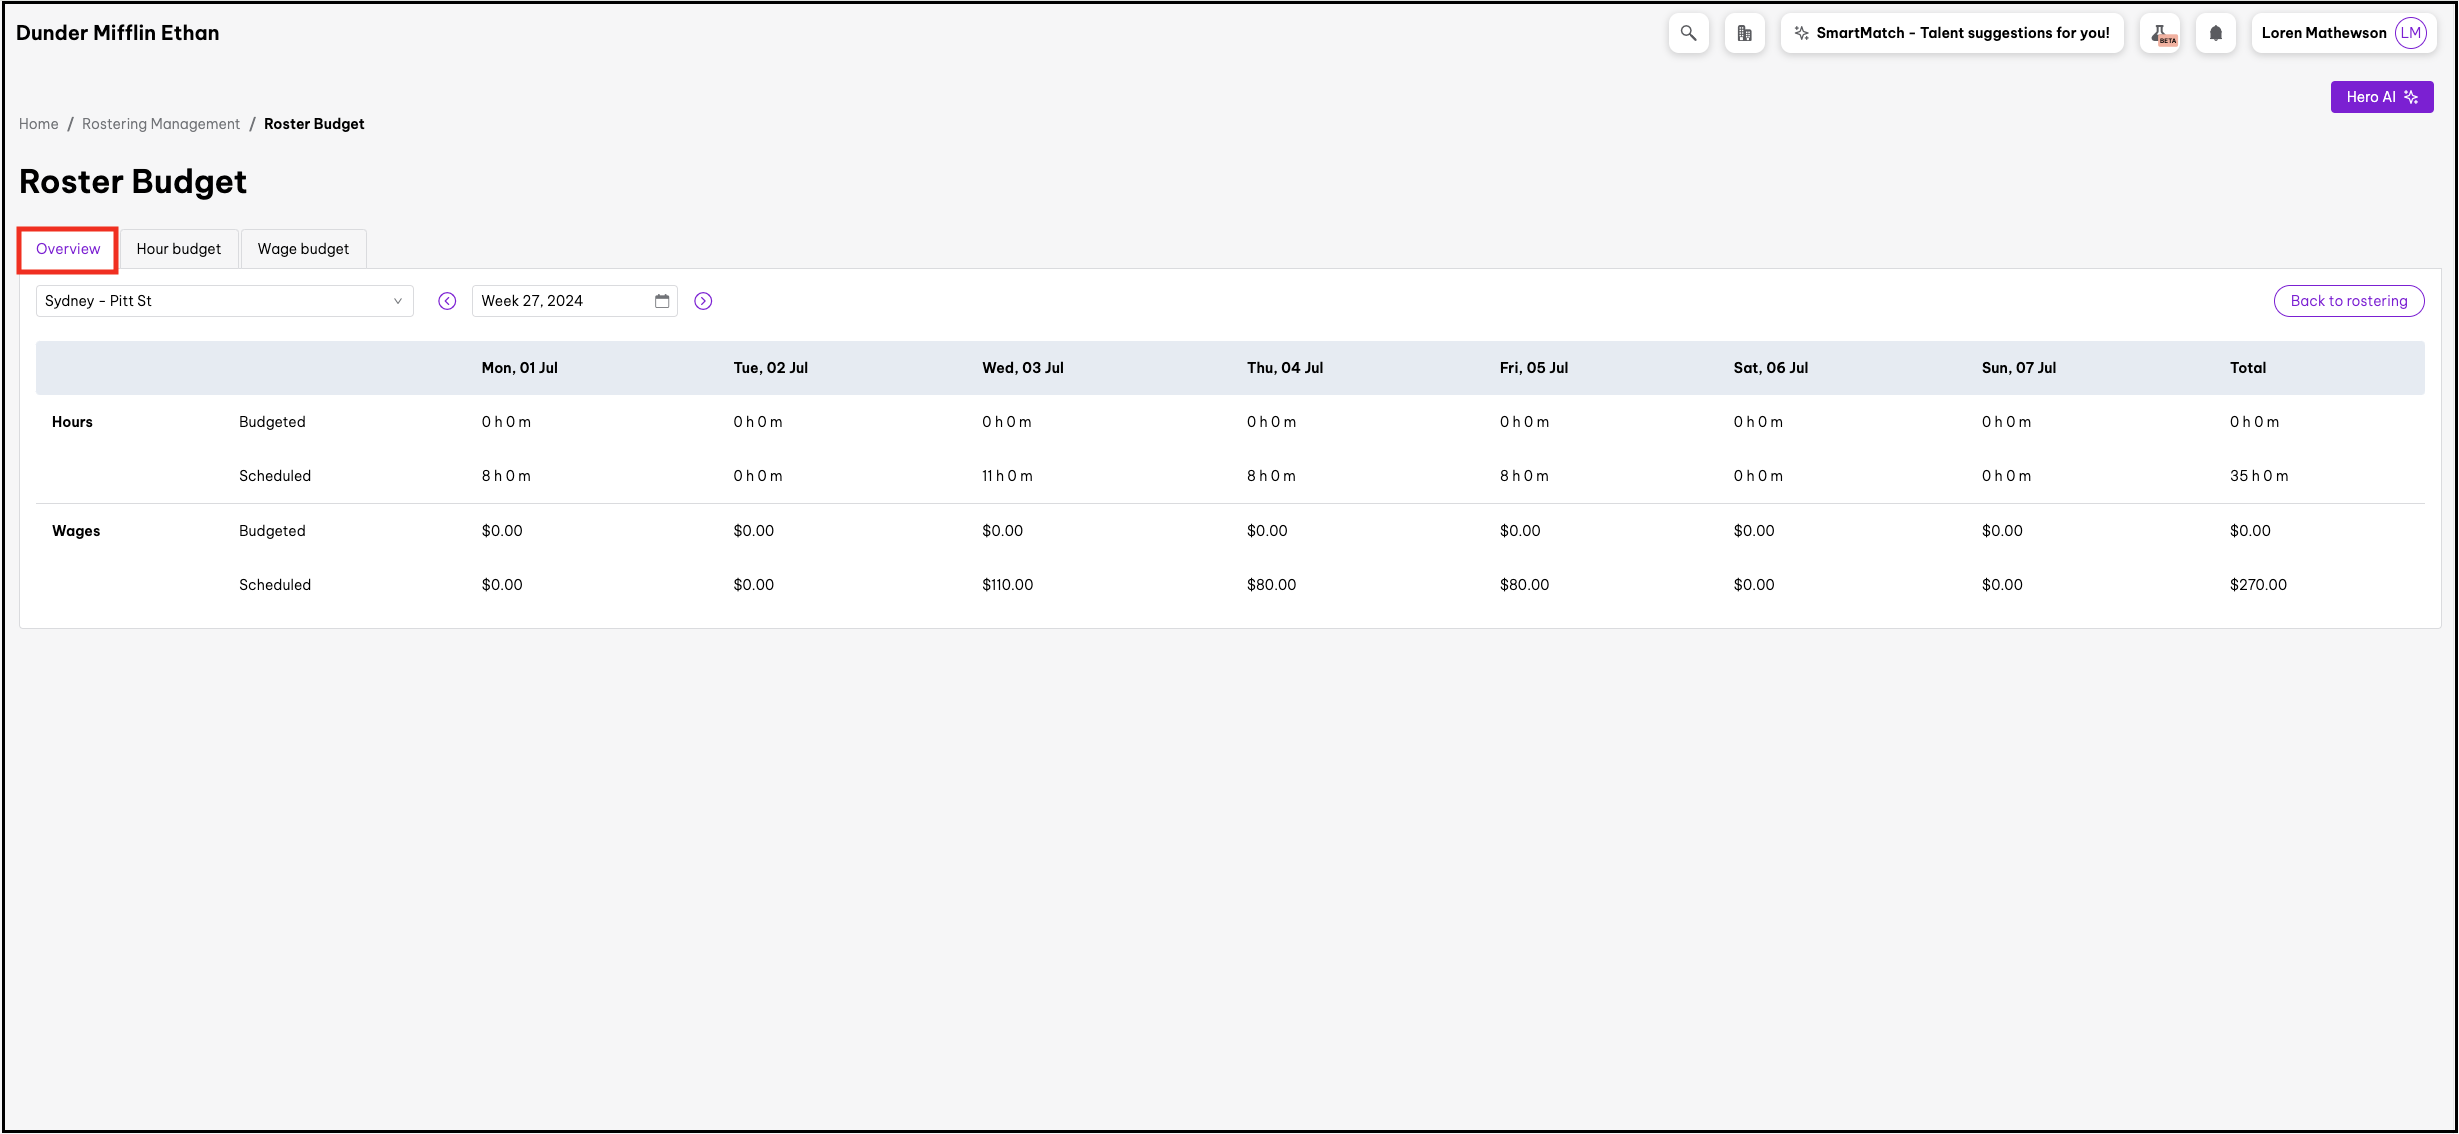
Task: Open the notifications bell
Action: 2216,33
